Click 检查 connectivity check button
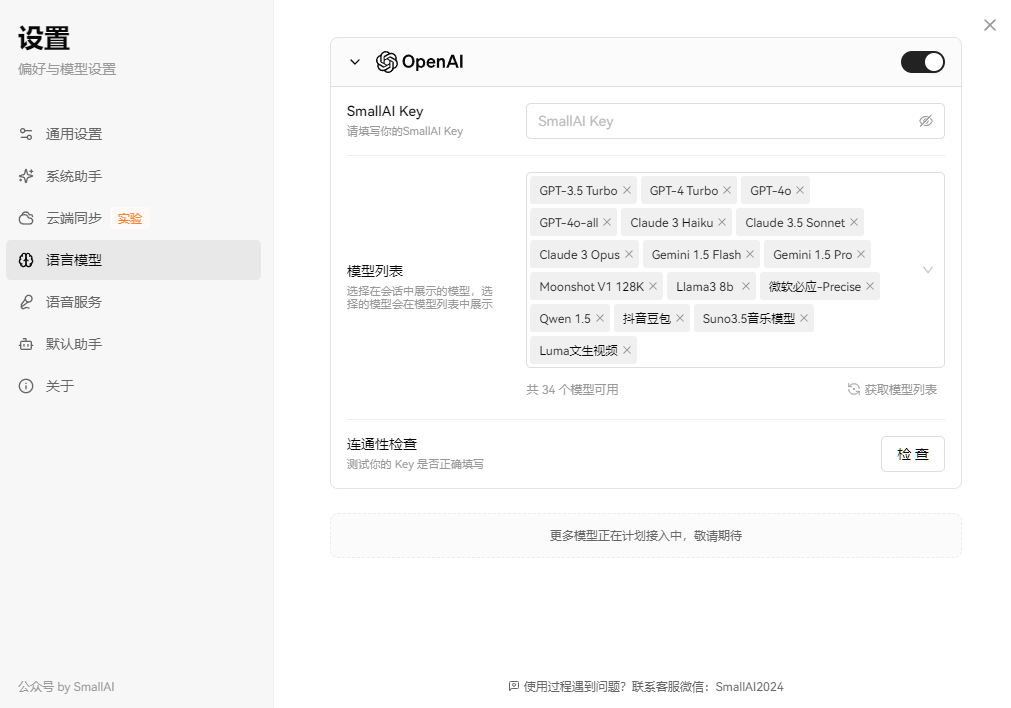The image size is (1011, 708). pos(912,454)
